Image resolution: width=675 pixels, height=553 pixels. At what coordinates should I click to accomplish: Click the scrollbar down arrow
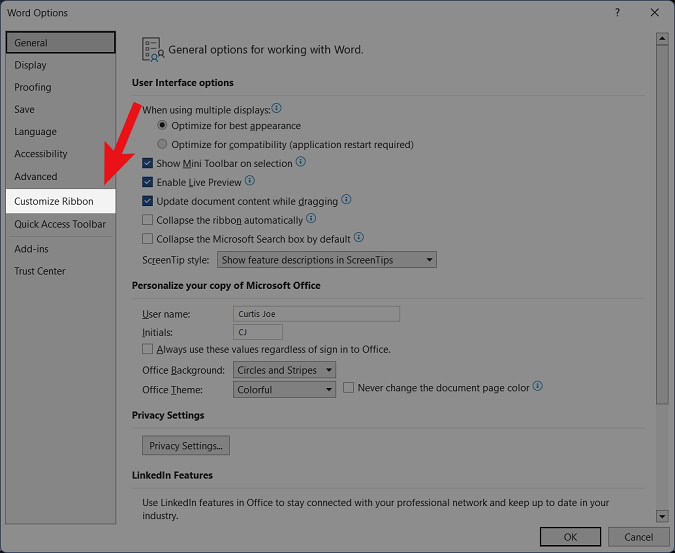tap(662, 516)
